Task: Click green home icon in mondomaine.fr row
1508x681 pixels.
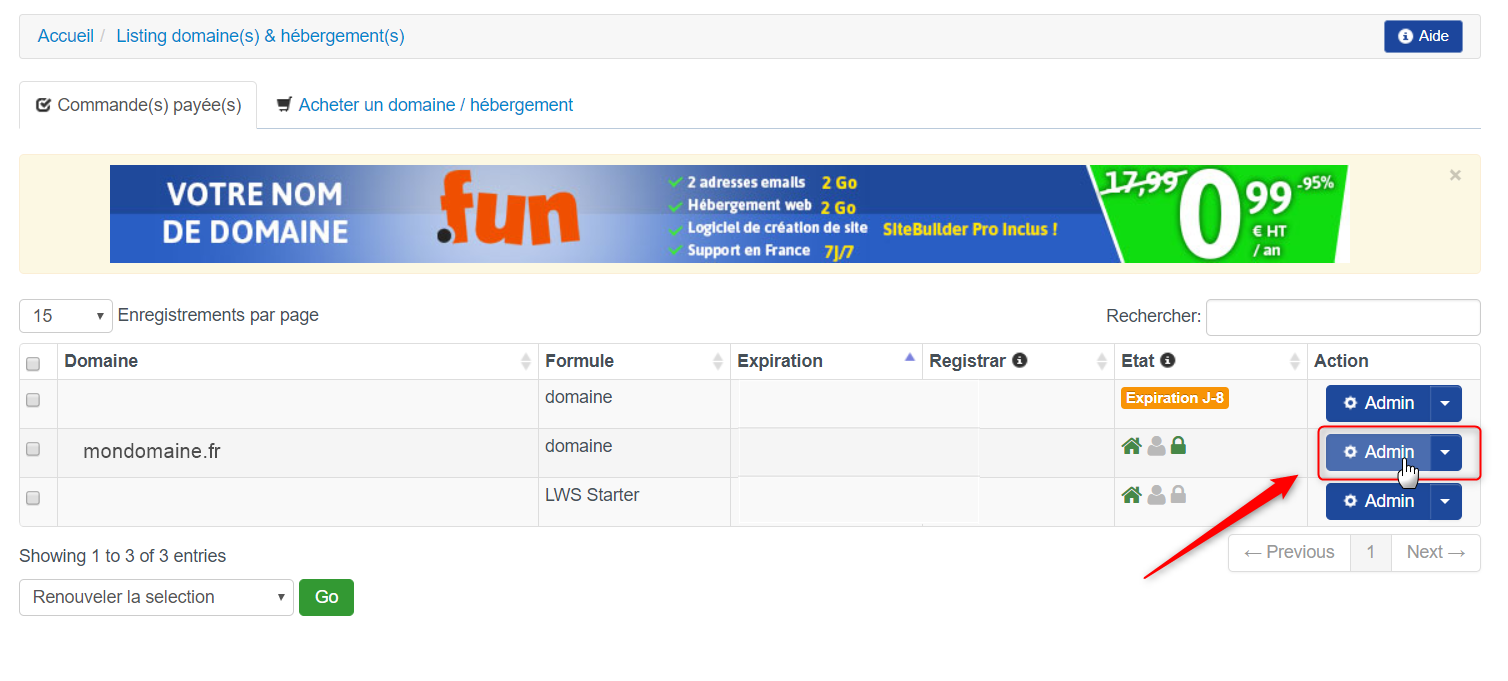Action: [1132, 446]
